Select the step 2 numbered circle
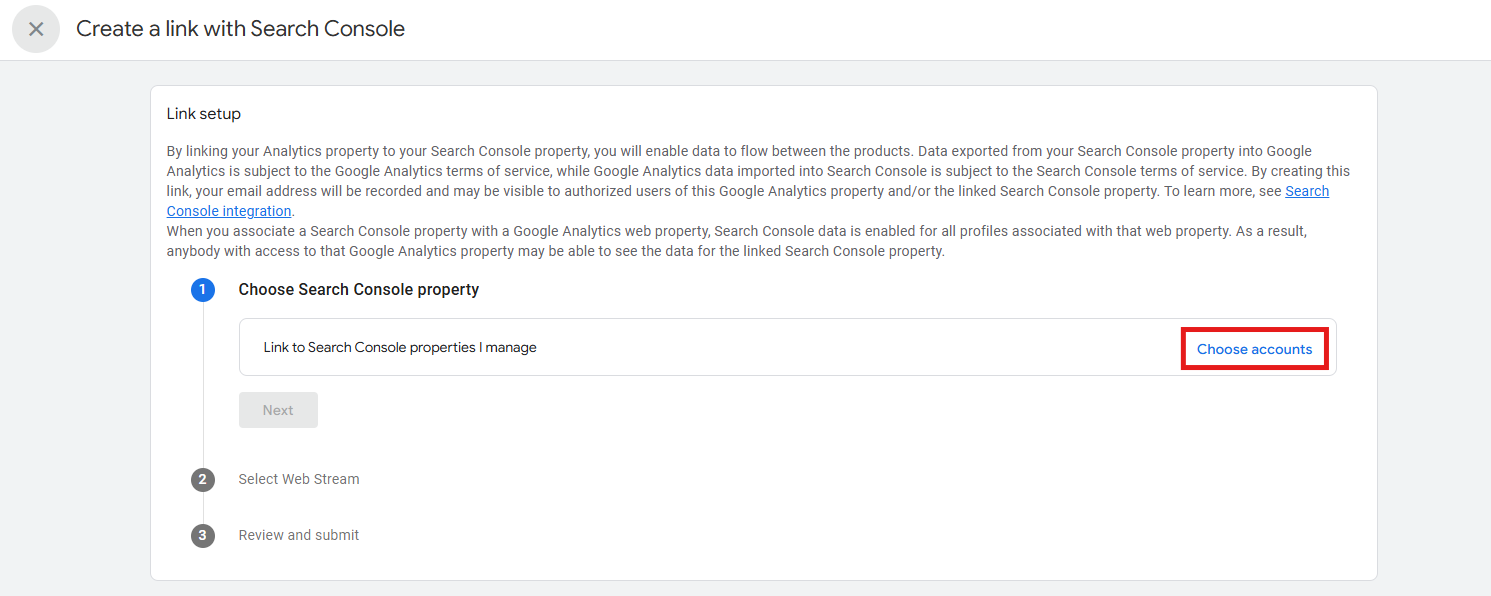This screenshot has width=1491, height=596. 203,480
